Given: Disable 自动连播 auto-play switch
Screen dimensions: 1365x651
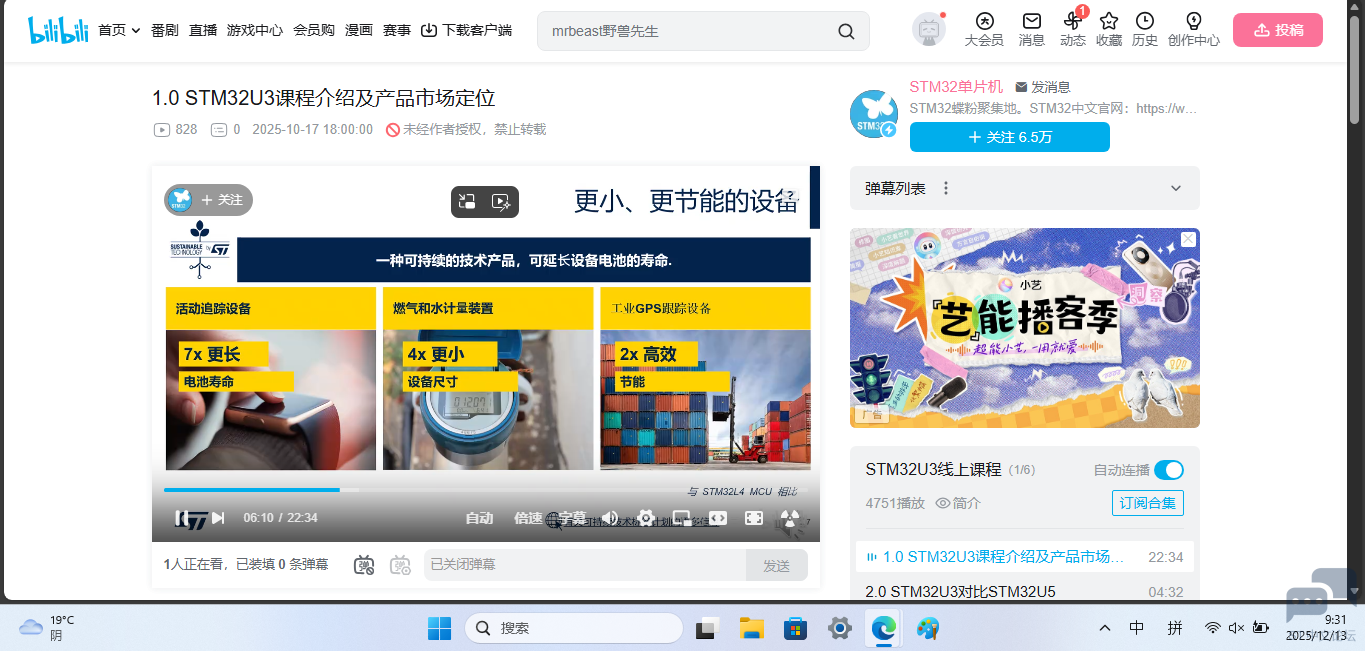Looking at the screenshot, I should [x=1167, y=469].
